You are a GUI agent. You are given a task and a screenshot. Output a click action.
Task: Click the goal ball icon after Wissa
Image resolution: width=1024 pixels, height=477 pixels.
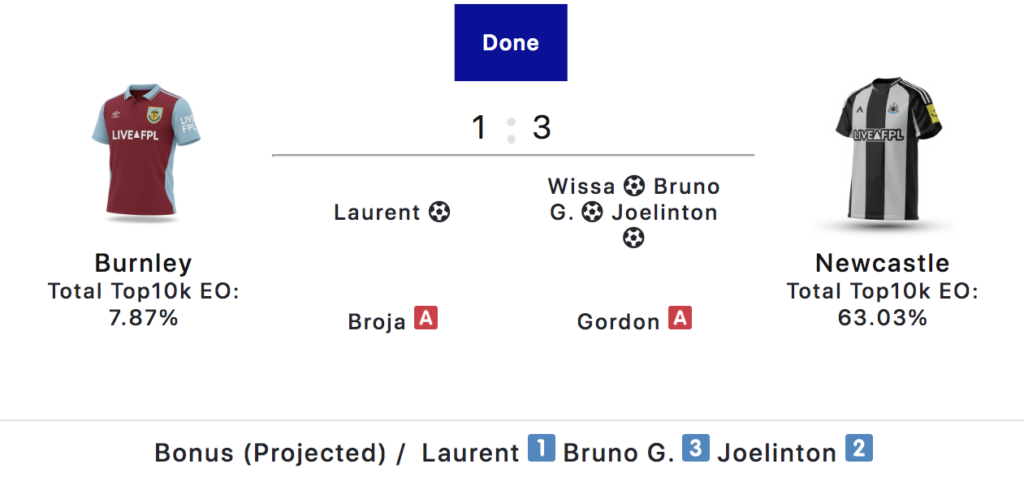point(634,186)
